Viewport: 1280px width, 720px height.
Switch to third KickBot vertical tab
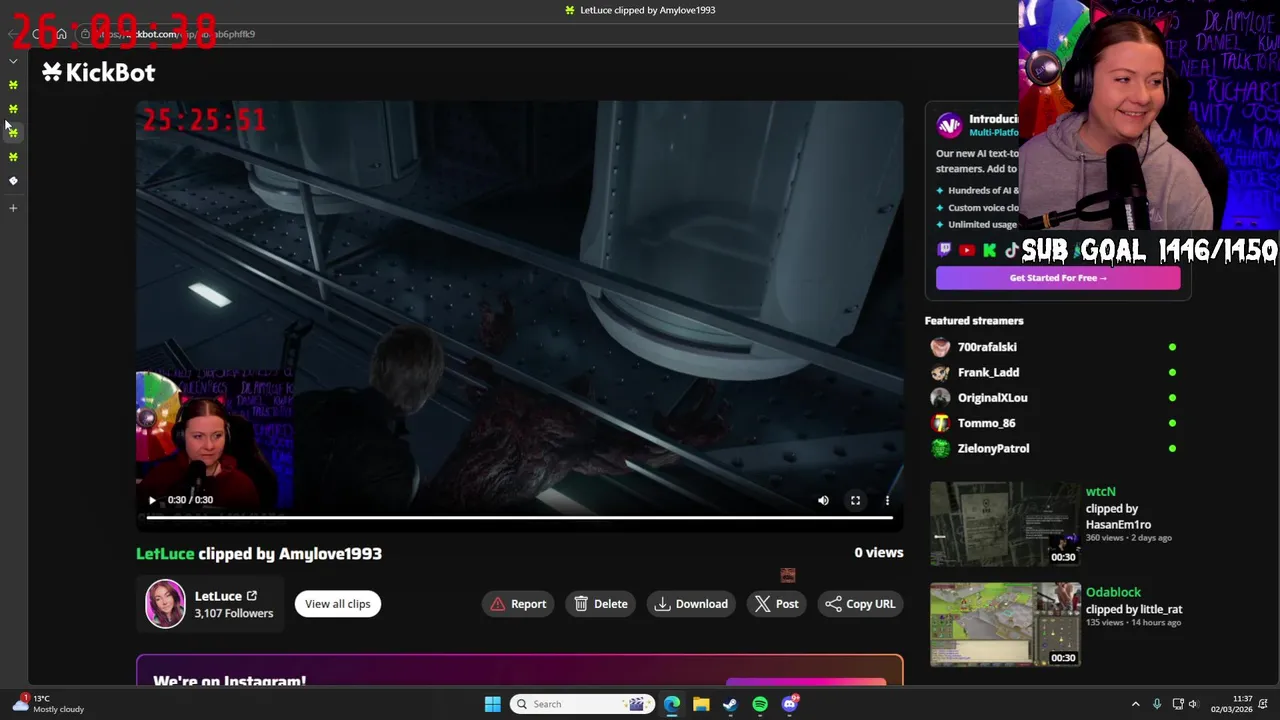coord(13,133)
